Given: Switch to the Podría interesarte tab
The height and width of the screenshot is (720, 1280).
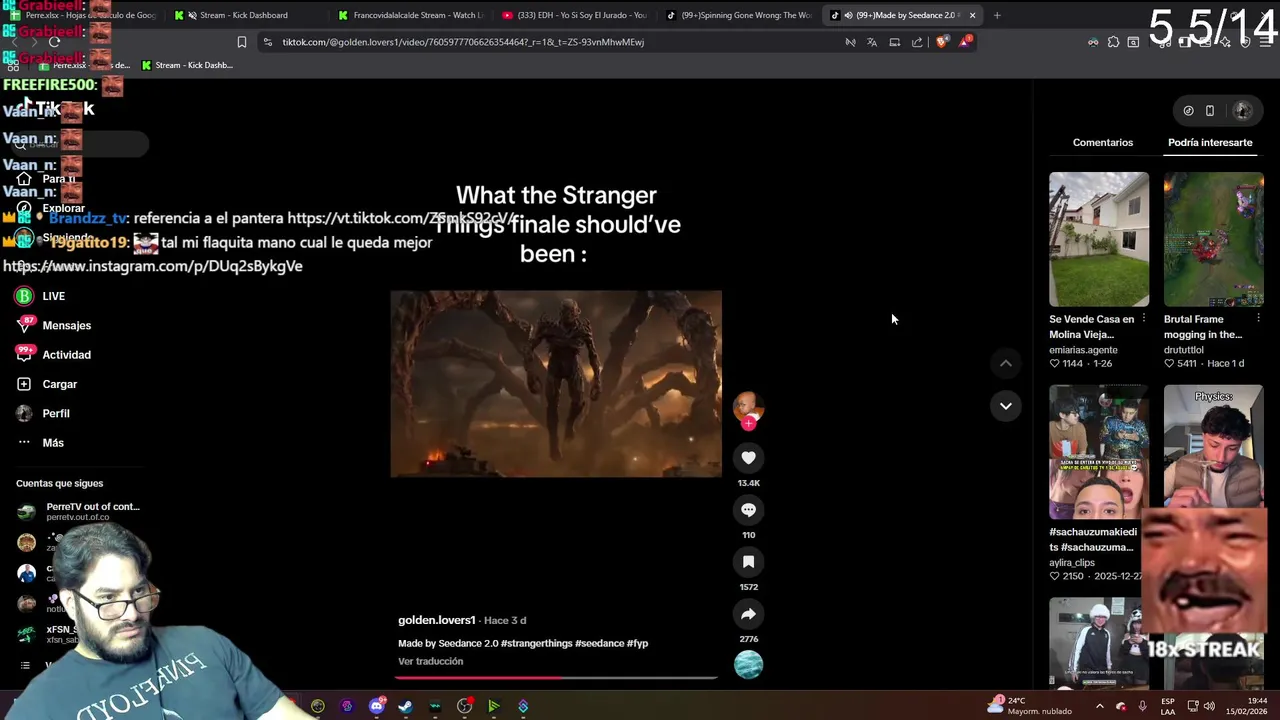Looking at the screenshot, I should coord(1210,143).
